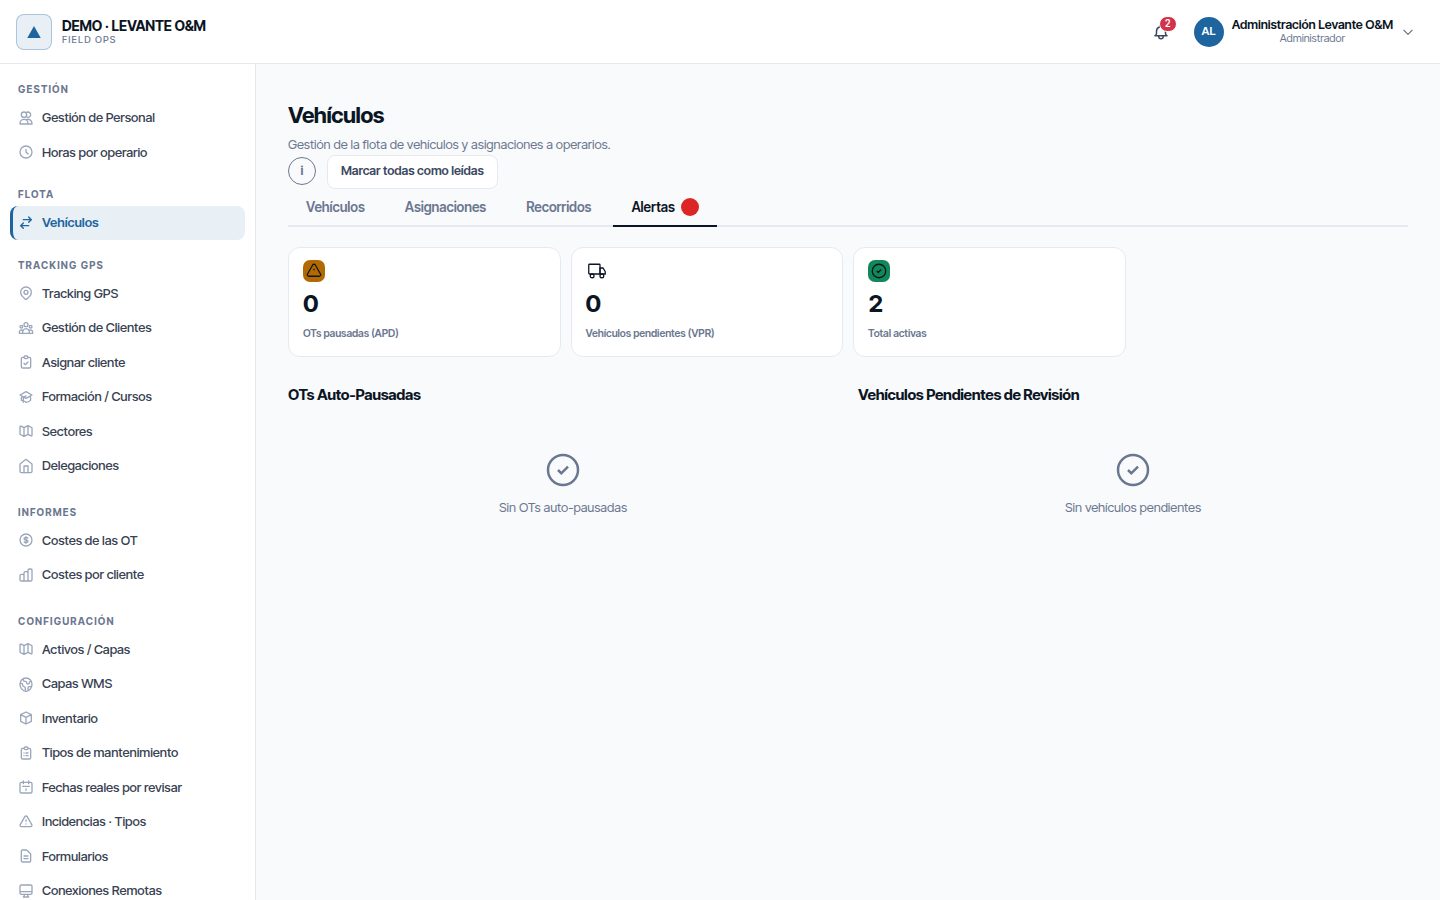
Task: Go to Tracking GPS
Action: (x=128, y=294)
